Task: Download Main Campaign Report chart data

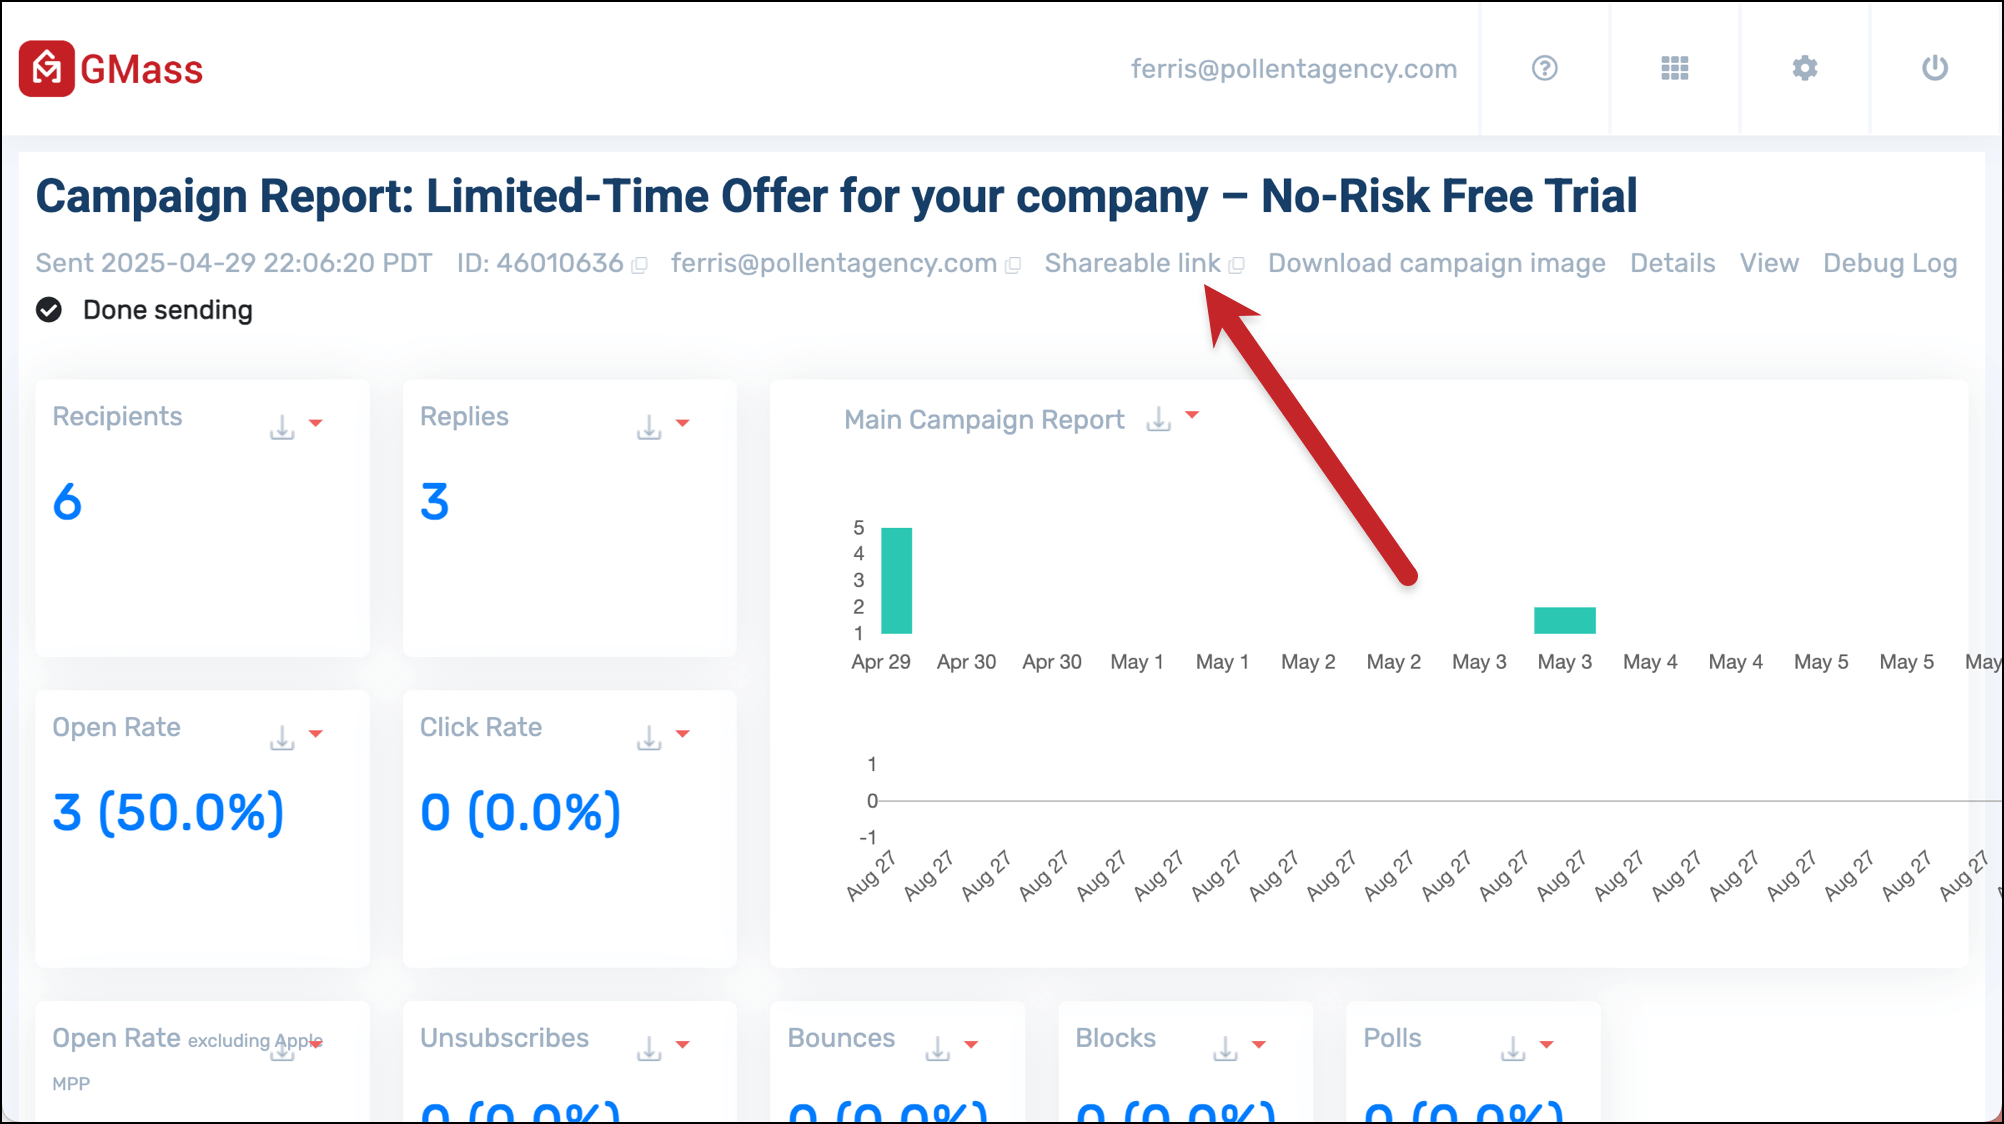Action: pyautogui.click(x=1158, y=419)
